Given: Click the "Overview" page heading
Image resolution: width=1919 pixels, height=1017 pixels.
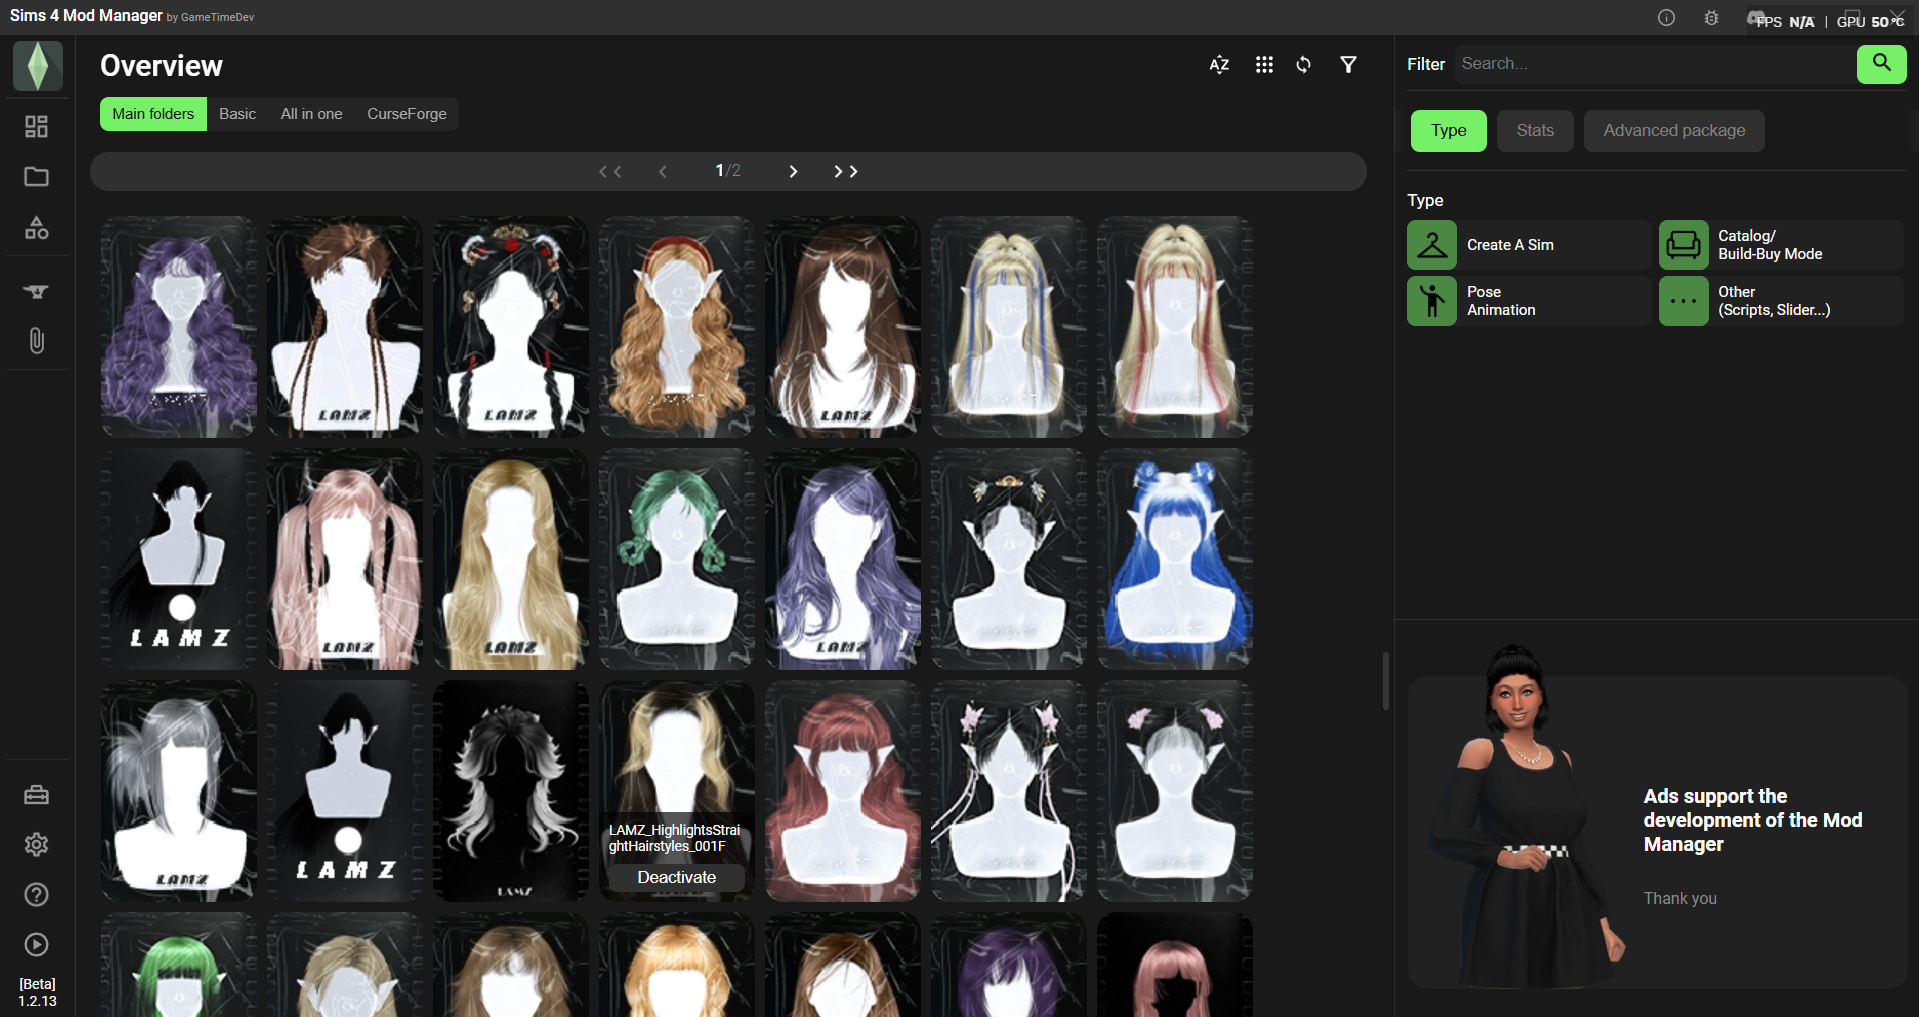Looking at the screenshot, I should point(161,66).
